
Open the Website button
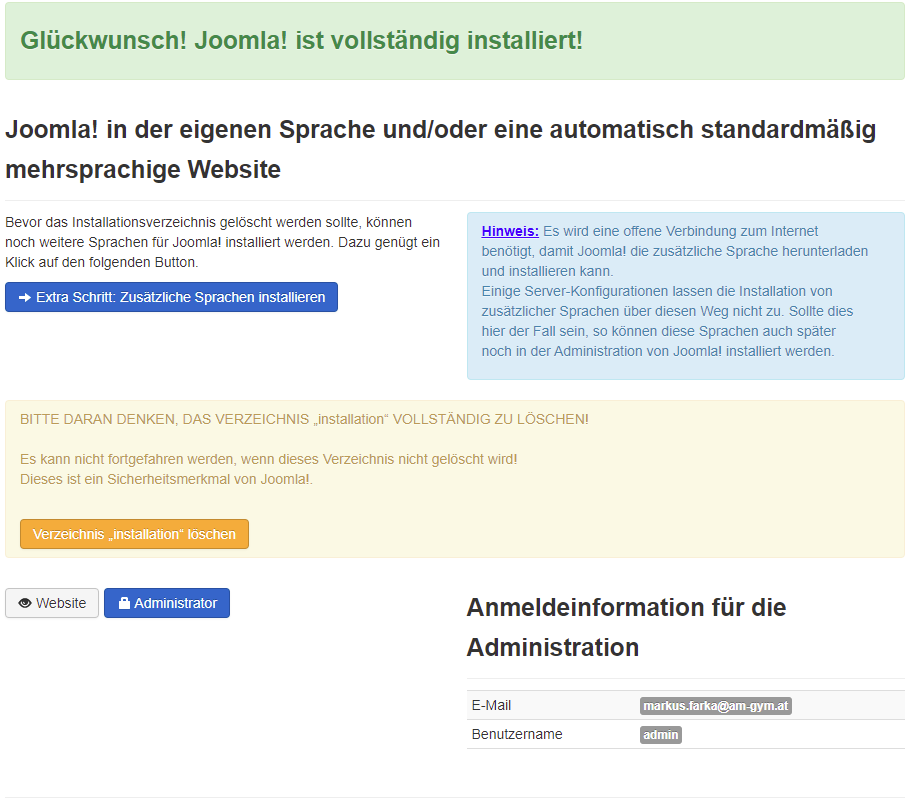coord(52,603)
